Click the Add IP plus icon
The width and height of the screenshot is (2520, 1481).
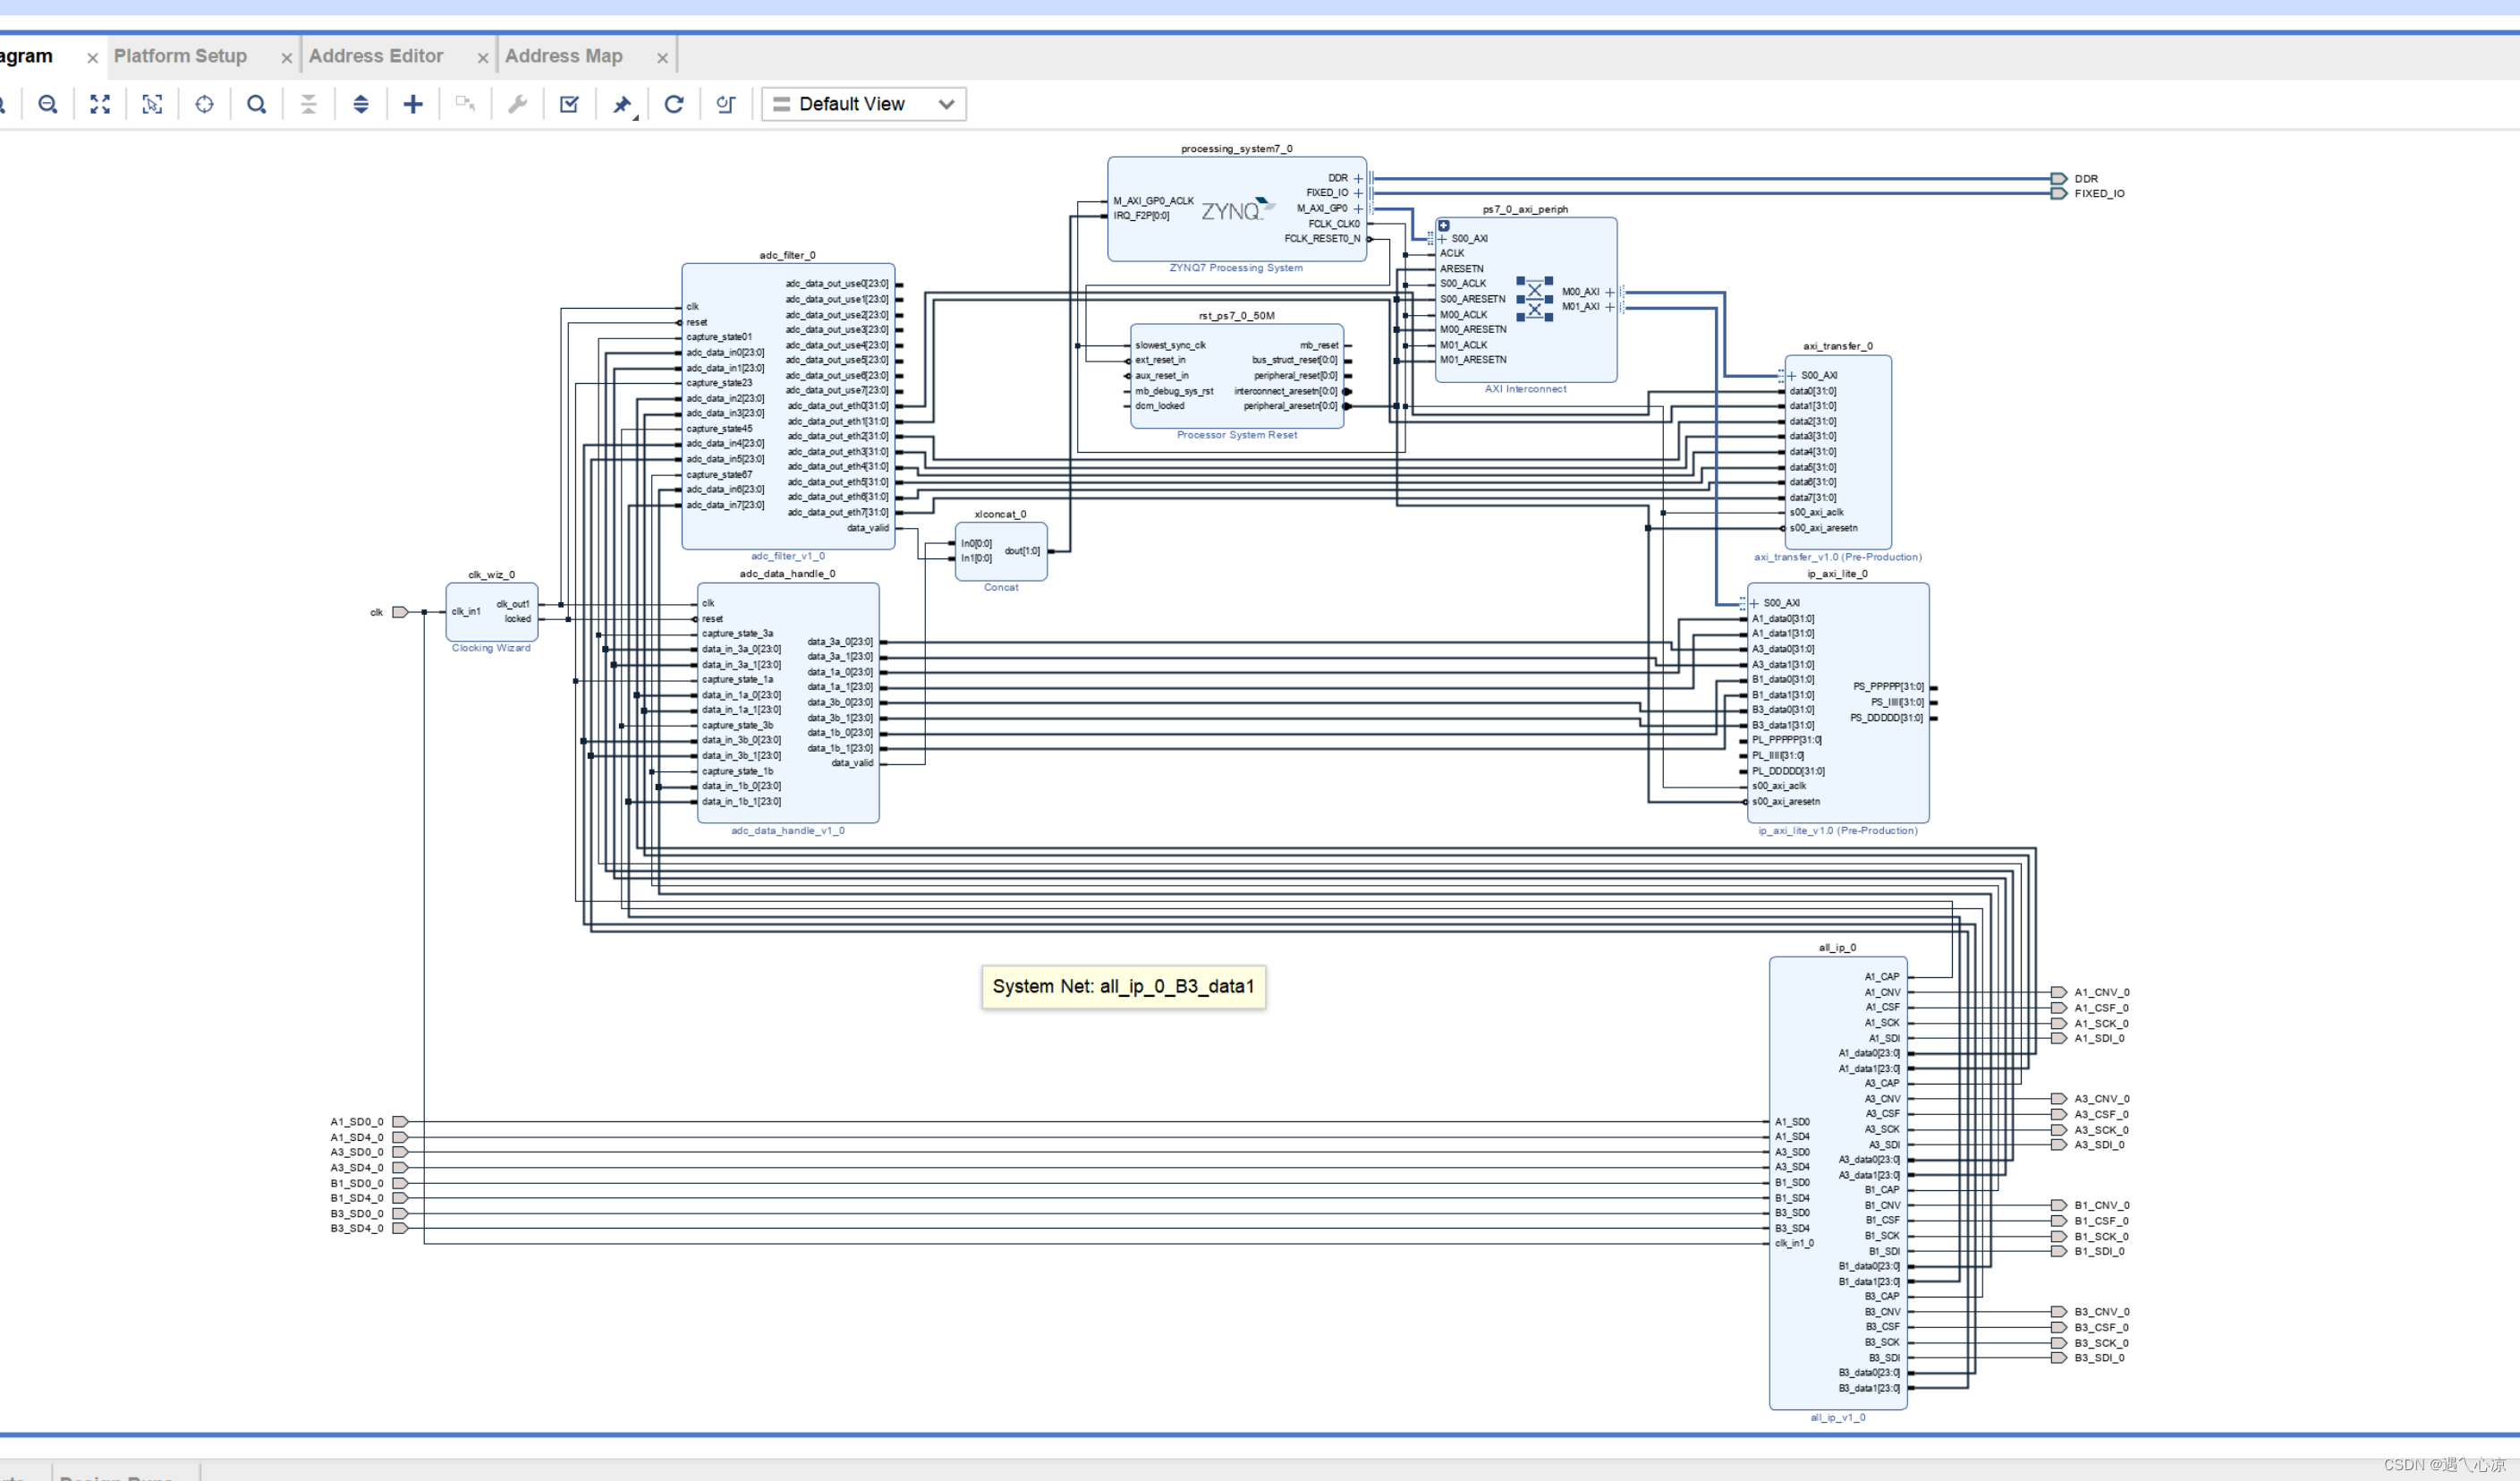(413, 104)
